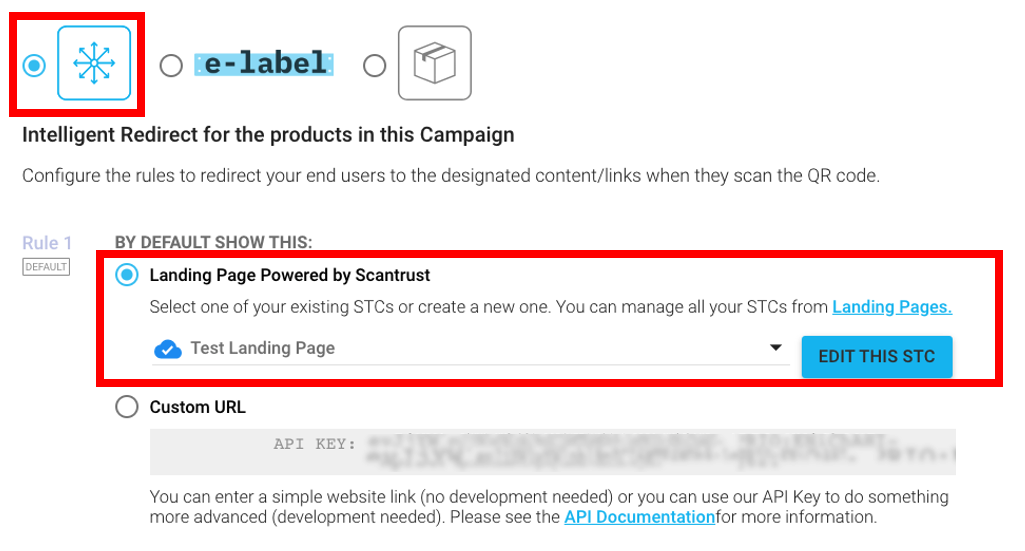The image size is (1025, 551).
Task: Click the blue cloud checkmark icon
Action: (168, 349)
